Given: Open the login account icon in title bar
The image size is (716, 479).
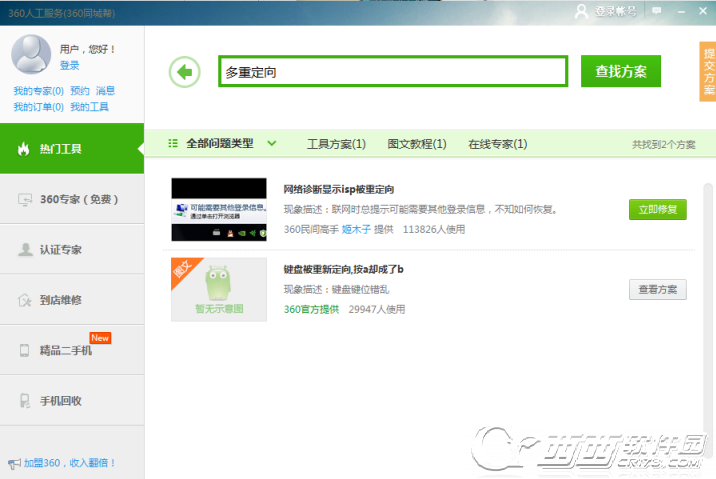Looking at the screenshot, I should (581, 11).
